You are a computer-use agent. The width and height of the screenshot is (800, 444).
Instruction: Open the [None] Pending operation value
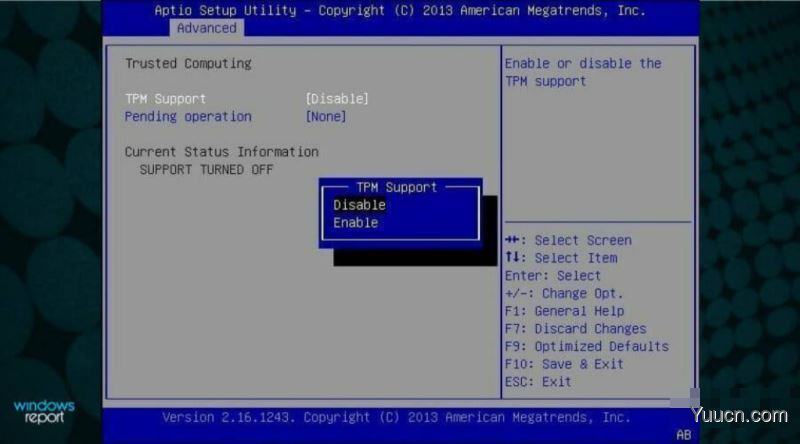[326, 116]
